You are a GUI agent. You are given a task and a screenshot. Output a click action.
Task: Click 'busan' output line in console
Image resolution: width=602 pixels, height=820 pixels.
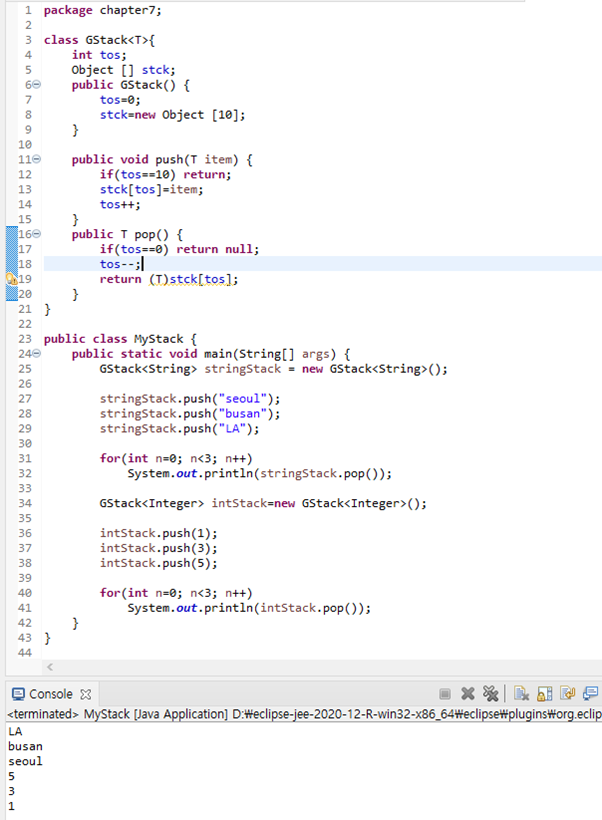(25, 746)
